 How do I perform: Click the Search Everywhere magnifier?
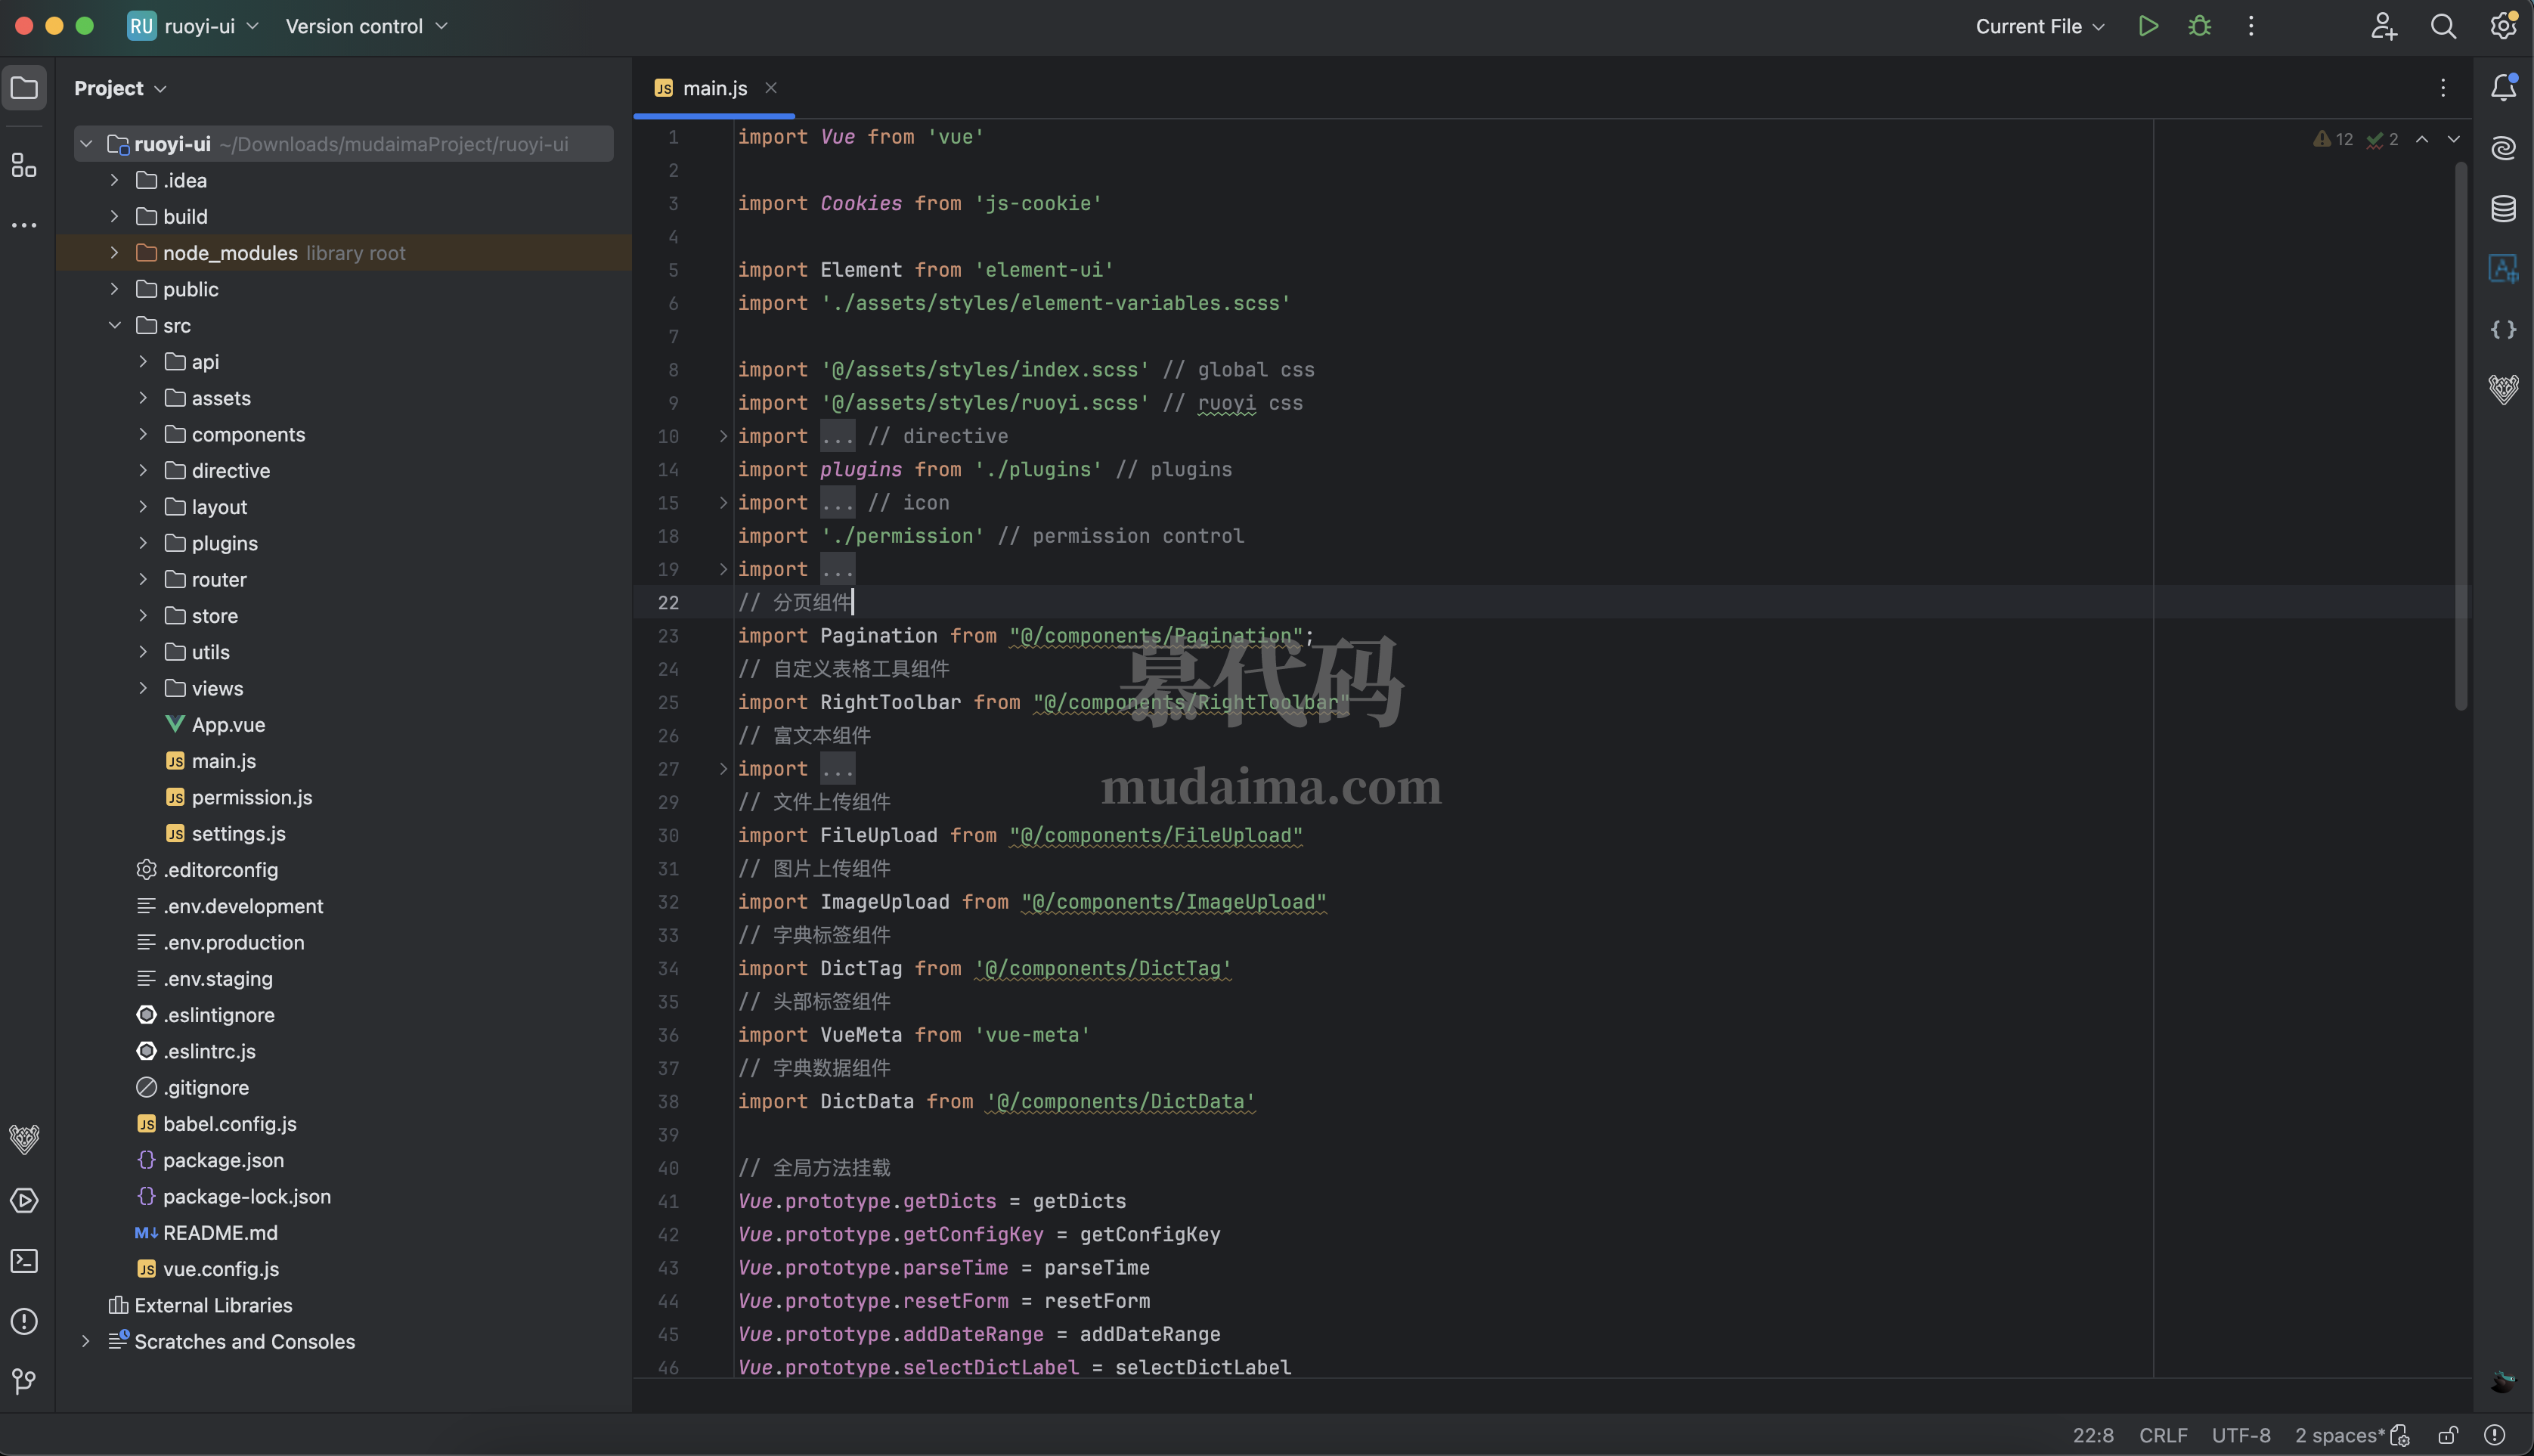point(2443,26)
